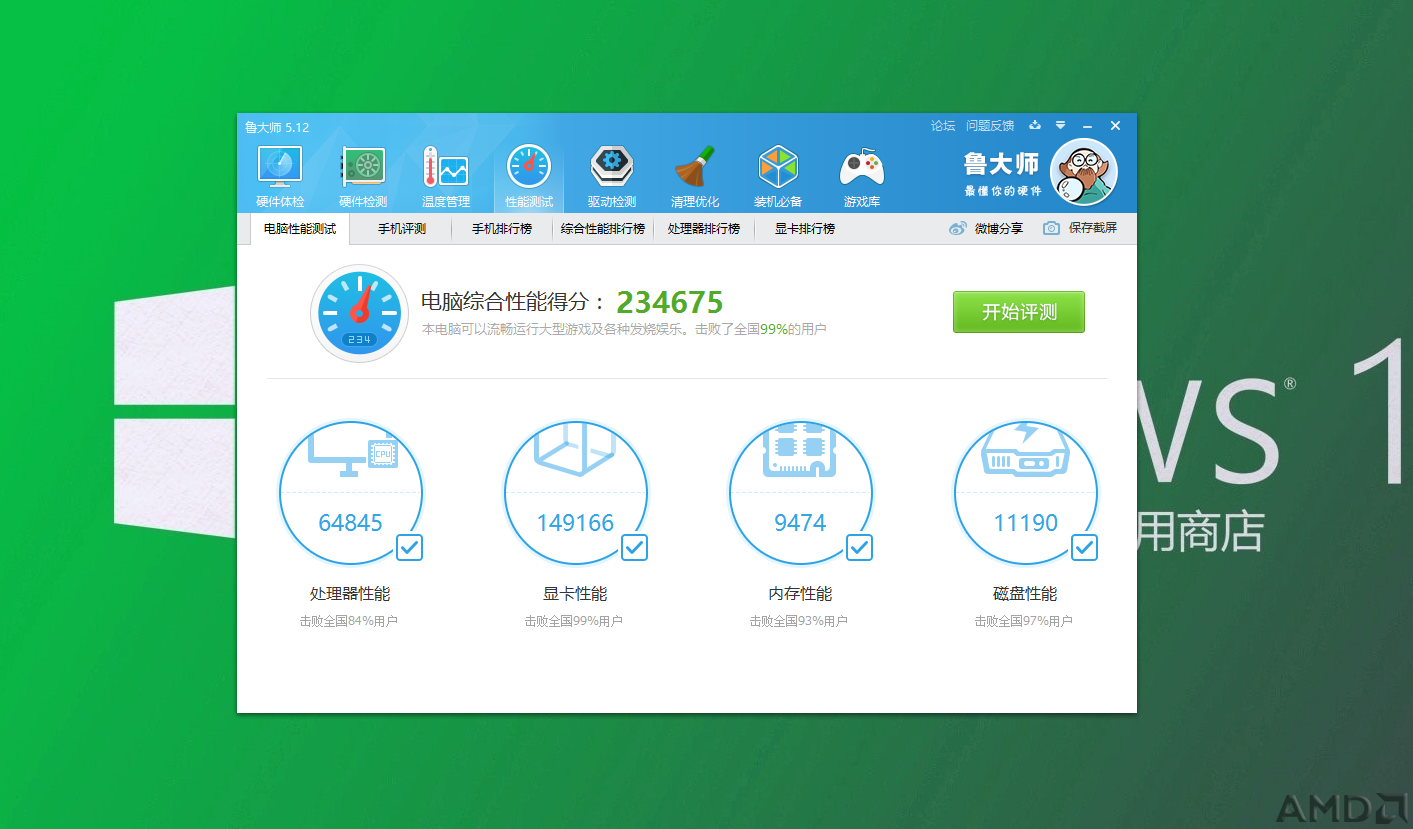
Task: Toggle the processor performance checkbox
Action: tap(410, 547)
